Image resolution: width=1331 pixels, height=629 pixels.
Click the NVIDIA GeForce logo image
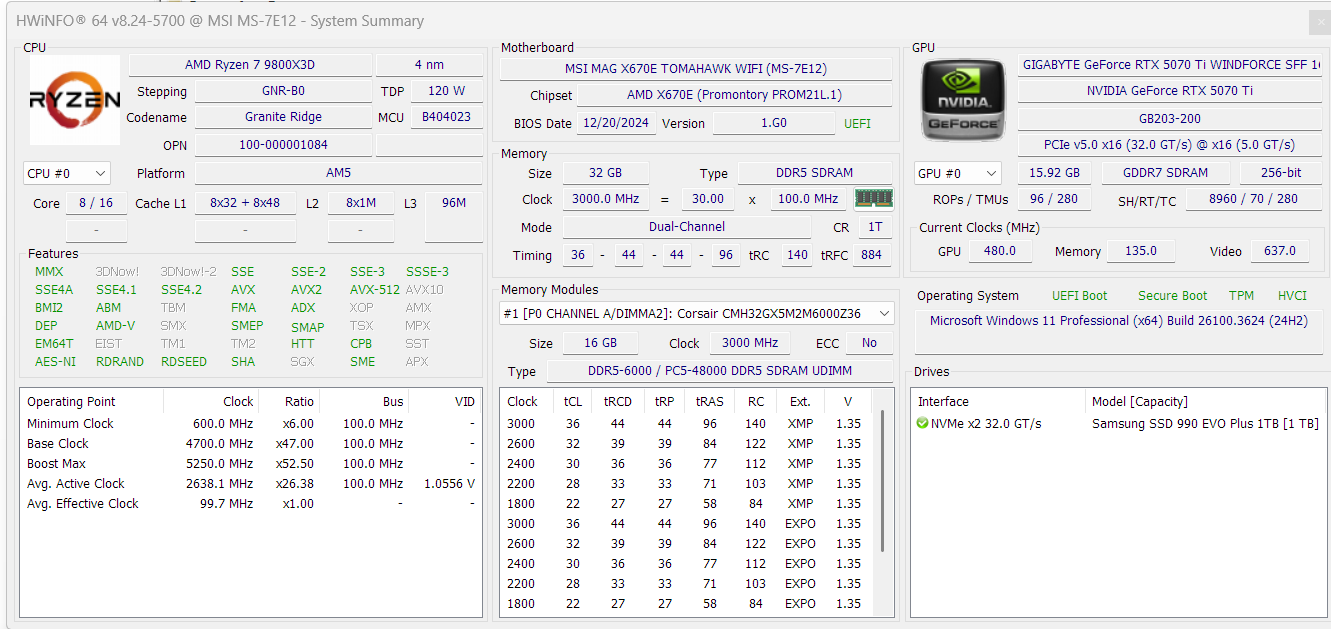pos(962,98)
